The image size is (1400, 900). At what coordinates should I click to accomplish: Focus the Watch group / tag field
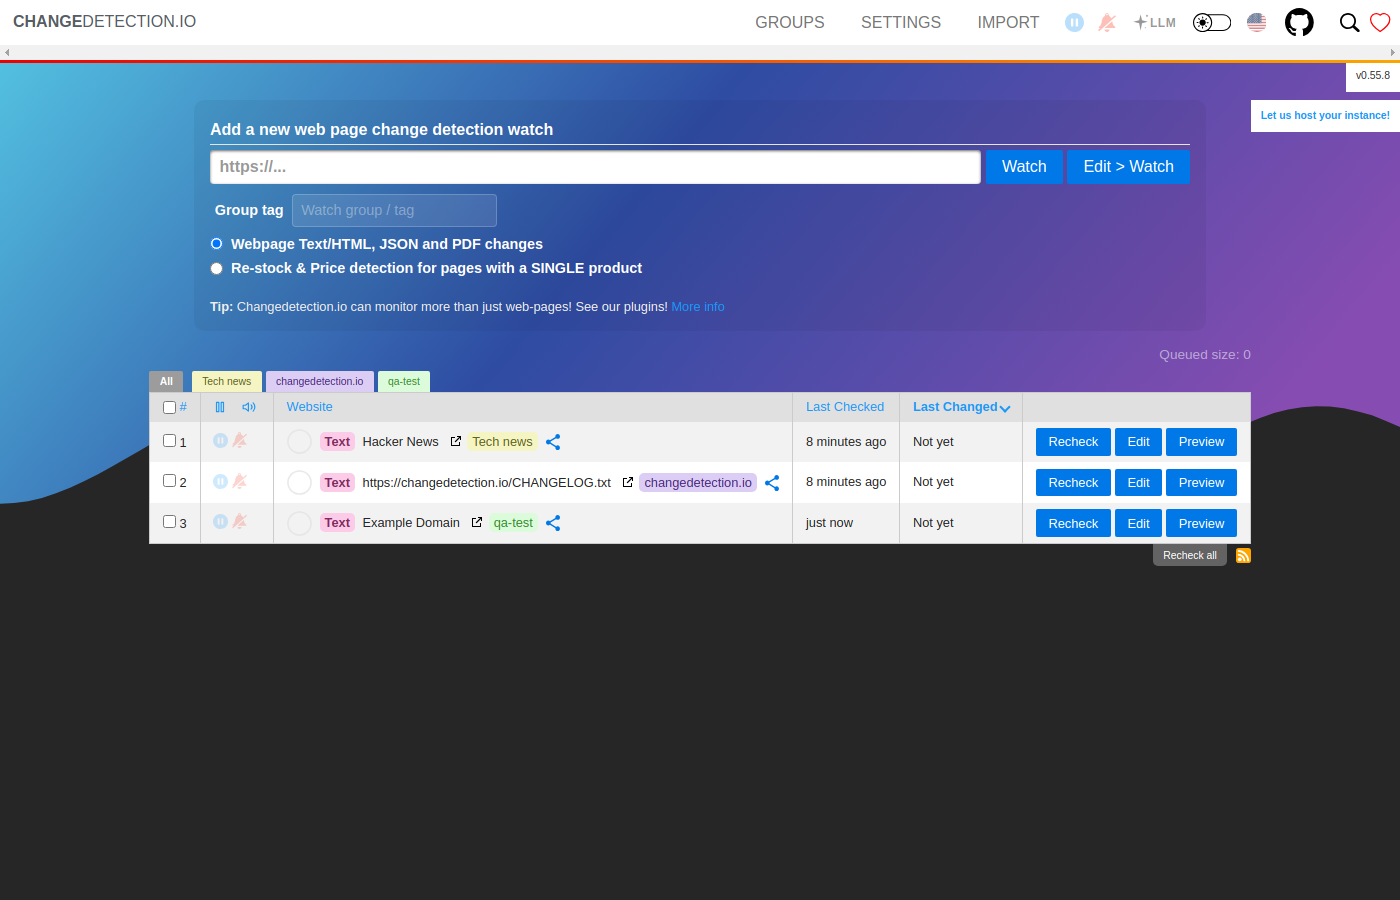(394, 210)
